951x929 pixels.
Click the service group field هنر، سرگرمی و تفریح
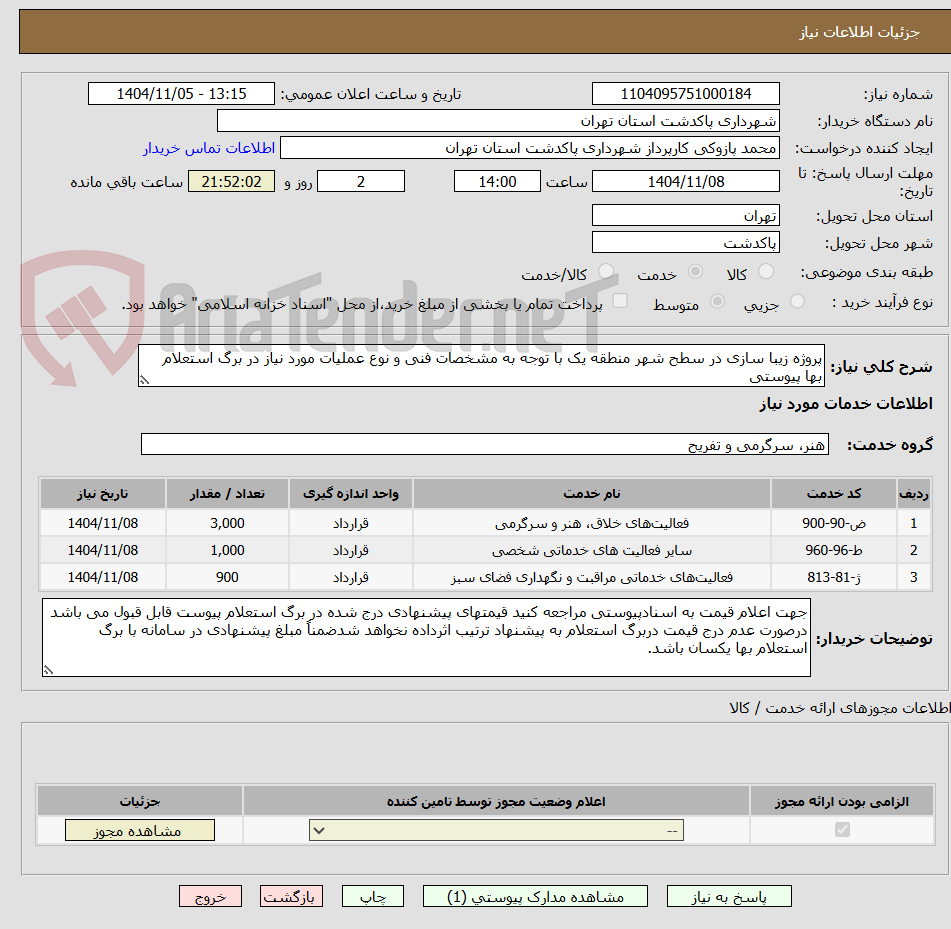[x=485, y=444]
